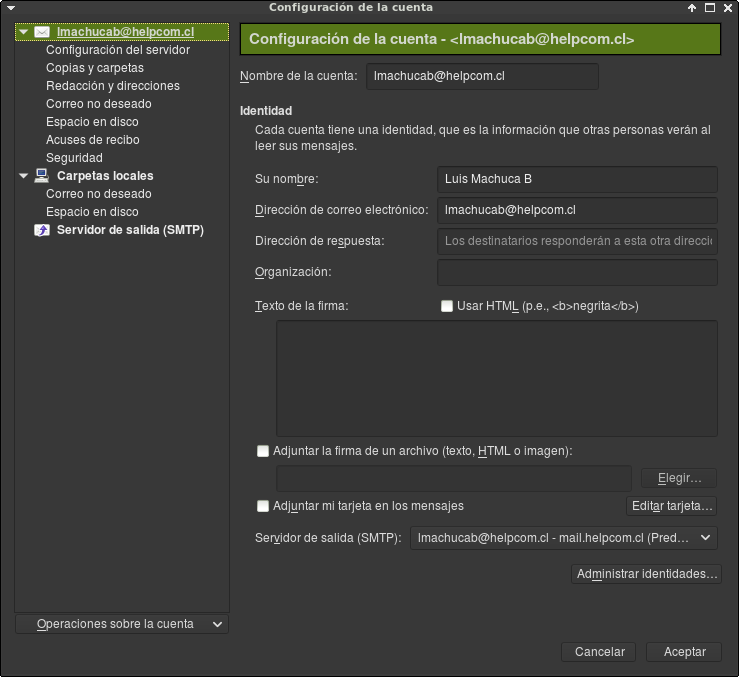Open the Servidor de salida SMTP dropdown

tap(564, 538)
